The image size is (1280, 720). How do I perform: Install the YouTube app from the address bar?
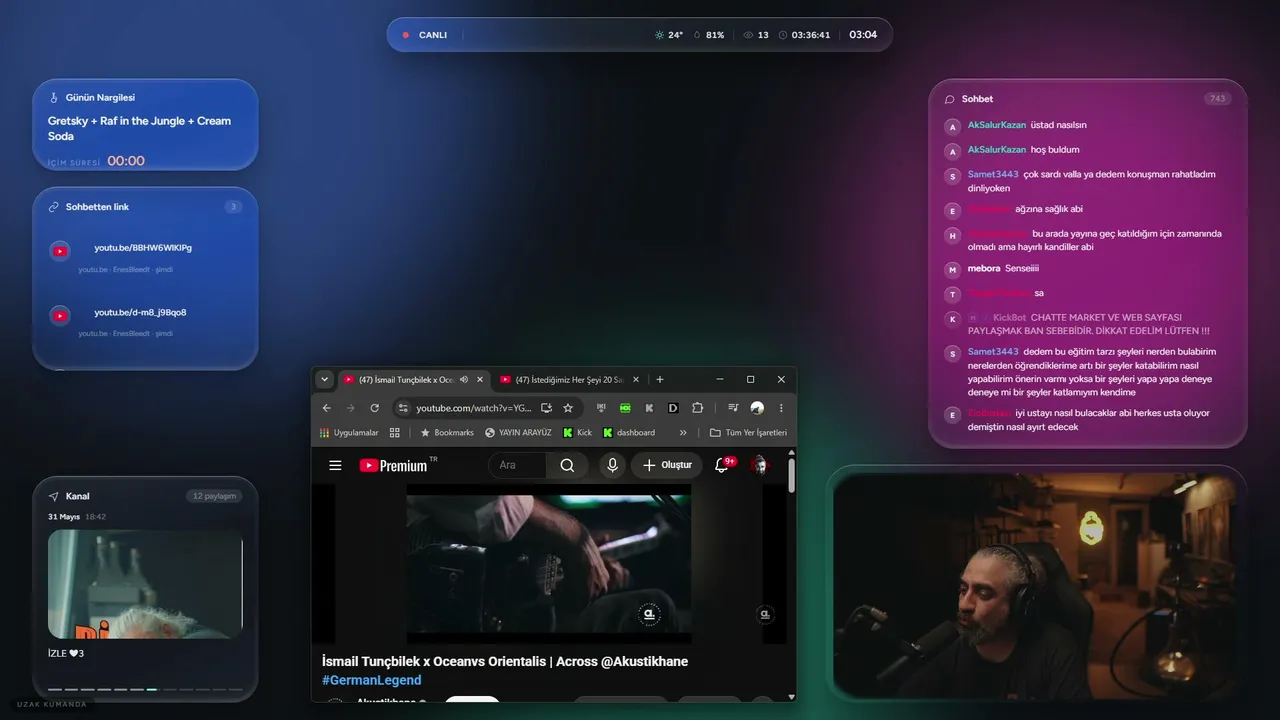[x=546, y=408]
